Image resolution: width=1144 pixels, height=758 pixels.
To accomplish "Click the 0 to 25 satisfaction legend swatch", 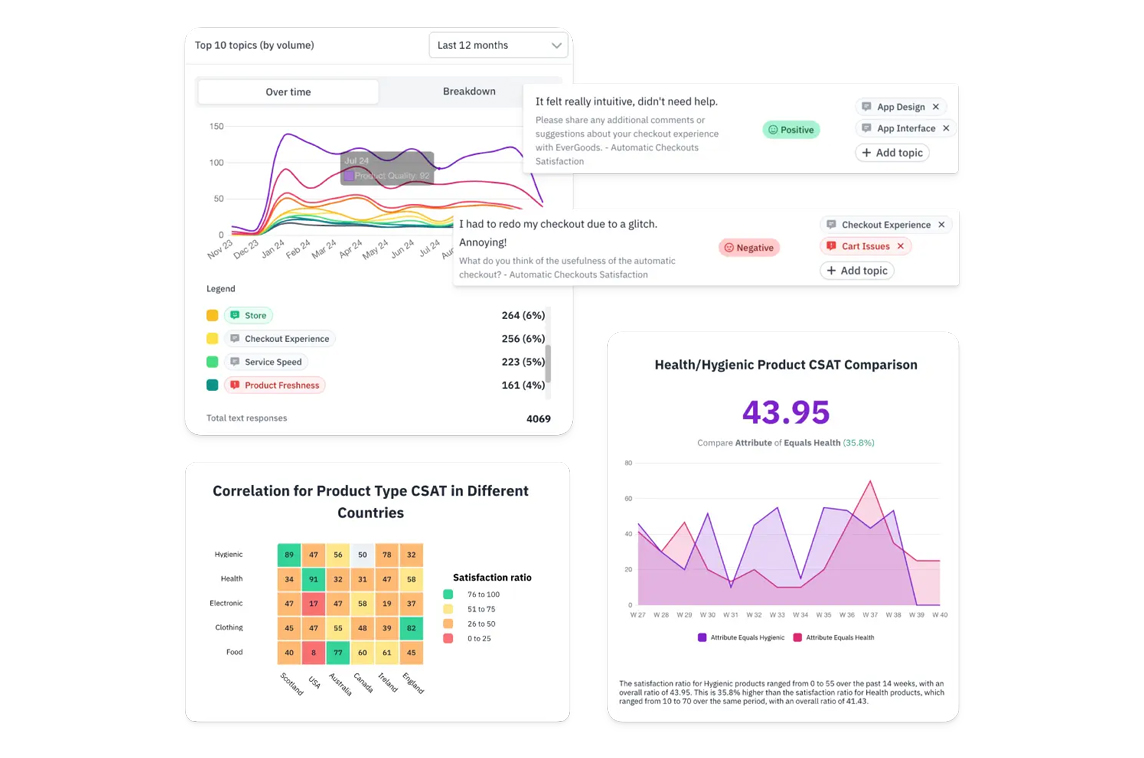I will coord(448,638).
